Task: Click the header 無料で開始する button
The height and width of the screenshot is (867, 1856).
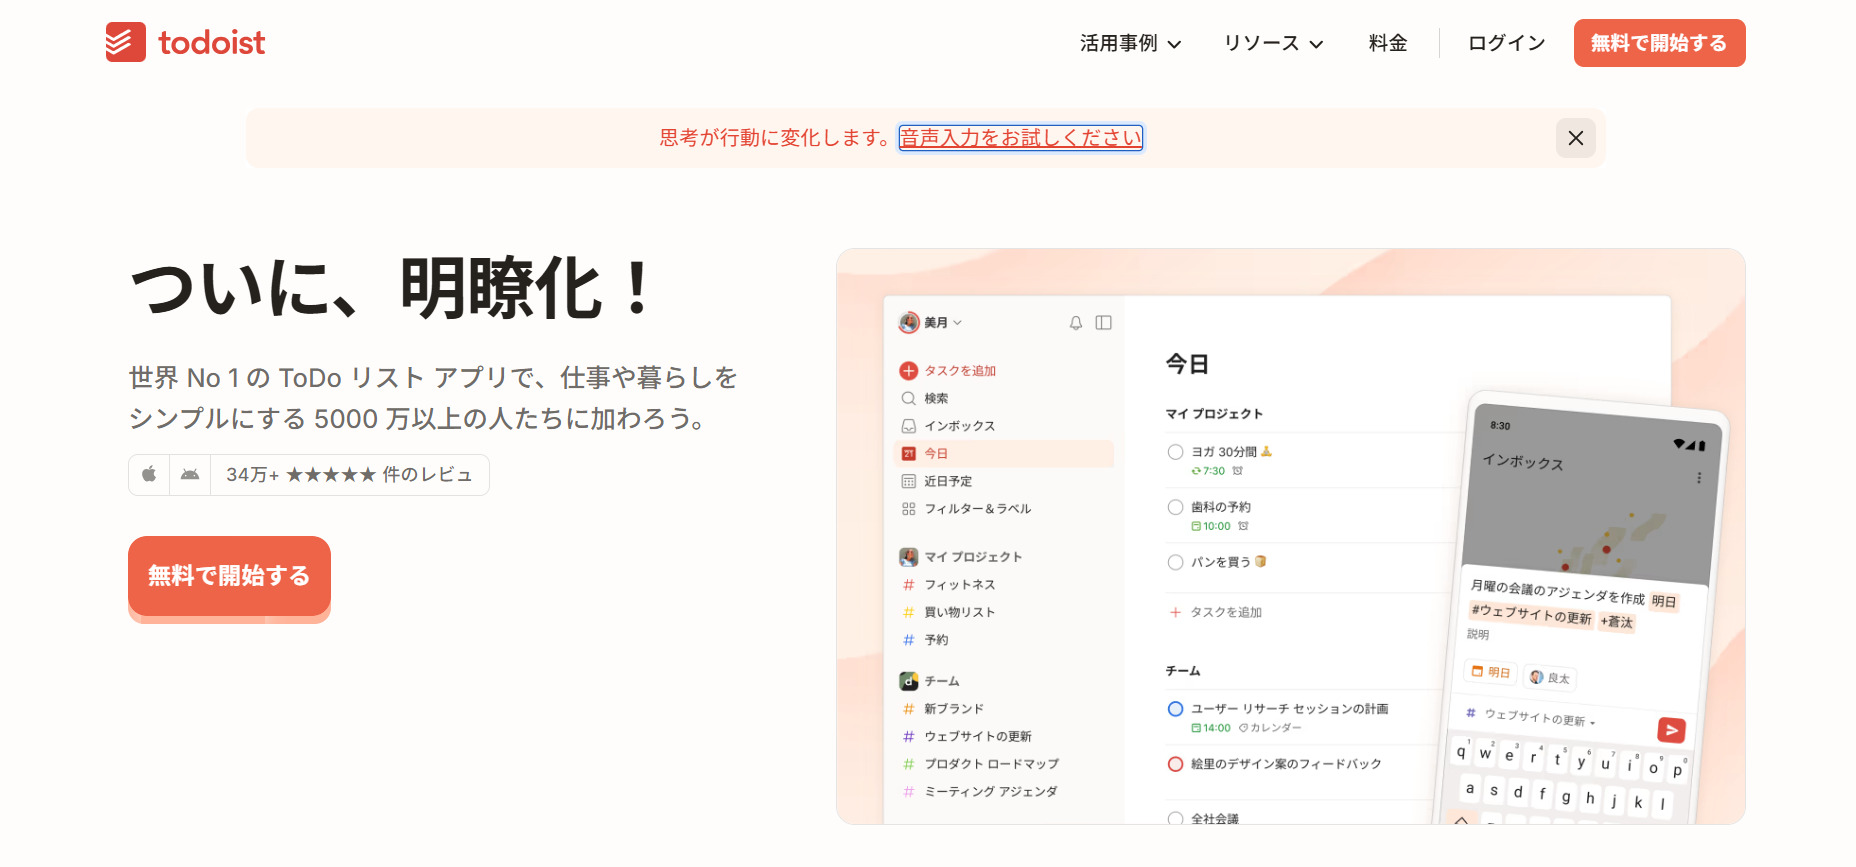Action: coord(1659,43)
